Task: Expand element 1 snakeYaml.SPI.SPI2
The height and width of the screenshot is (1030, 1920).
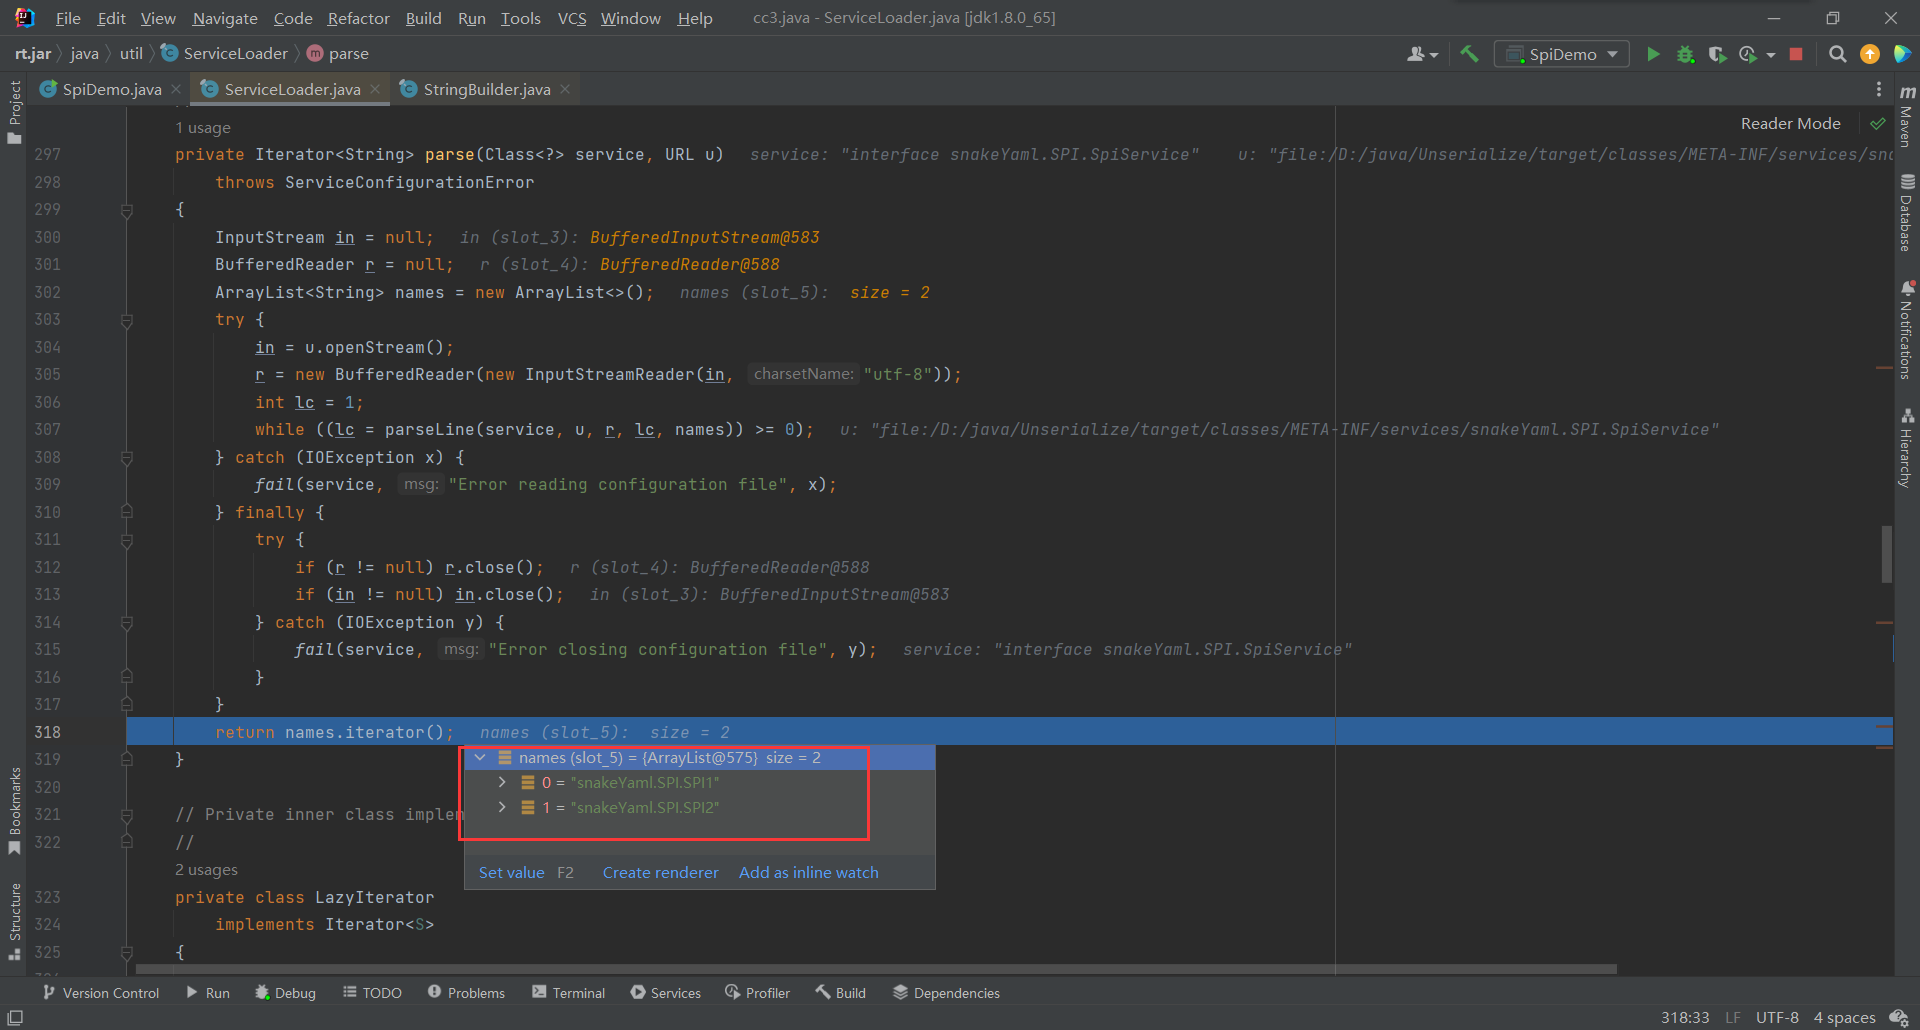Action: 502,808
